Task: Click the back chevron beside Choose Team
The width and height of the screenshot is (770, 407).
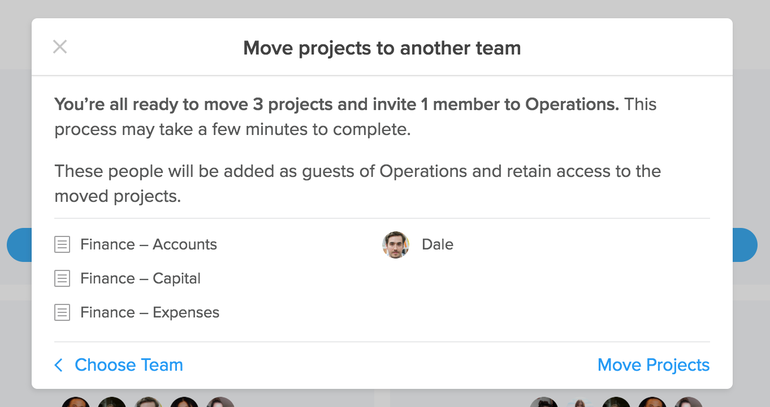Action: point(58,365)
